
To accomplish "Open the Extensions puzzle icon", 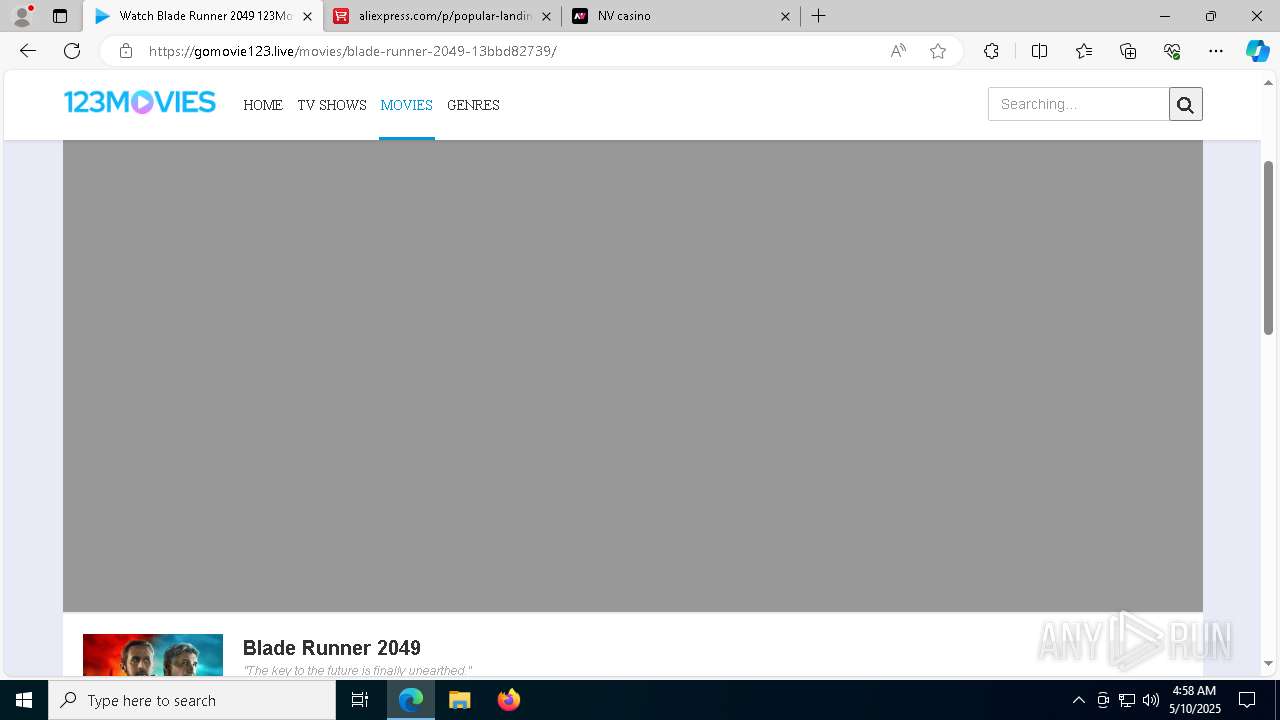I will point(991,51).
